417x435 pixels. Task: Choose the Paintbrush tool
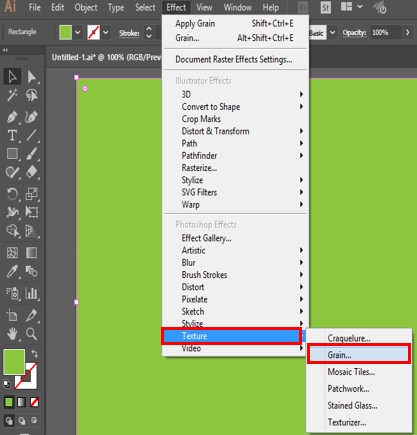click(32, 154)
